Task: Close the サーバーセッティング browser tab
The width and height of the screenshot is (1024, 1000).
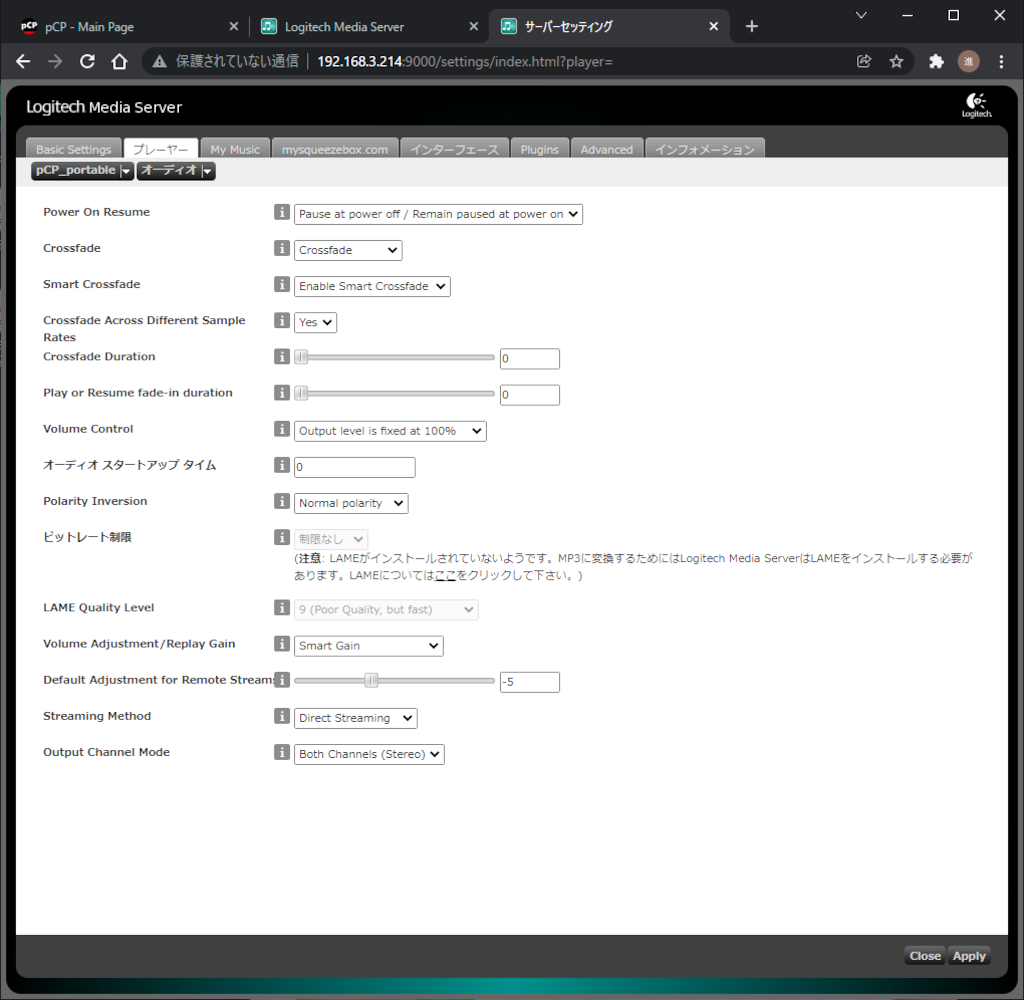Action: click(x=713, y=26)
